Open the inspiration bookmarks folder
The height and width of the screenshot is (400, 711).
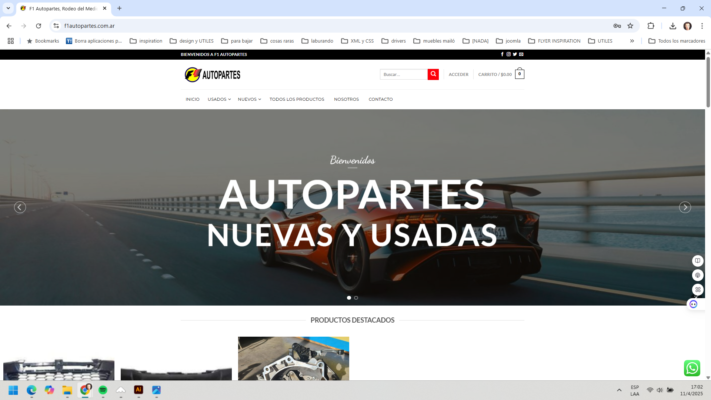click(x=146, y=41)
